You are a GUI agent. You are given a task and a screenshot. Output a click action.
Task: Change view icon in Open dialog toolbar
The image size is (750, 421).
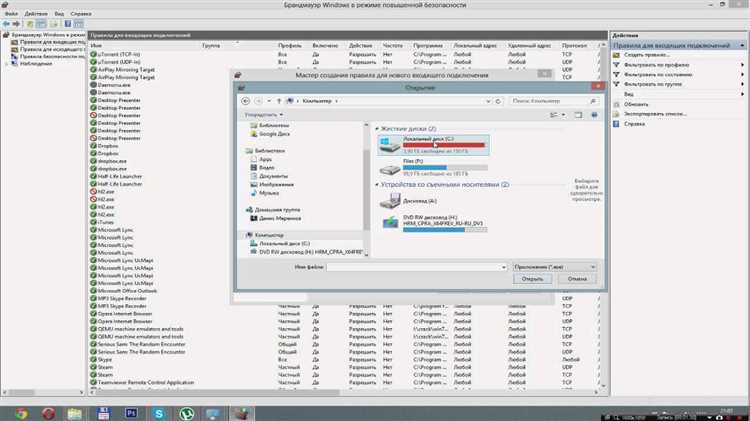(554, 115)
